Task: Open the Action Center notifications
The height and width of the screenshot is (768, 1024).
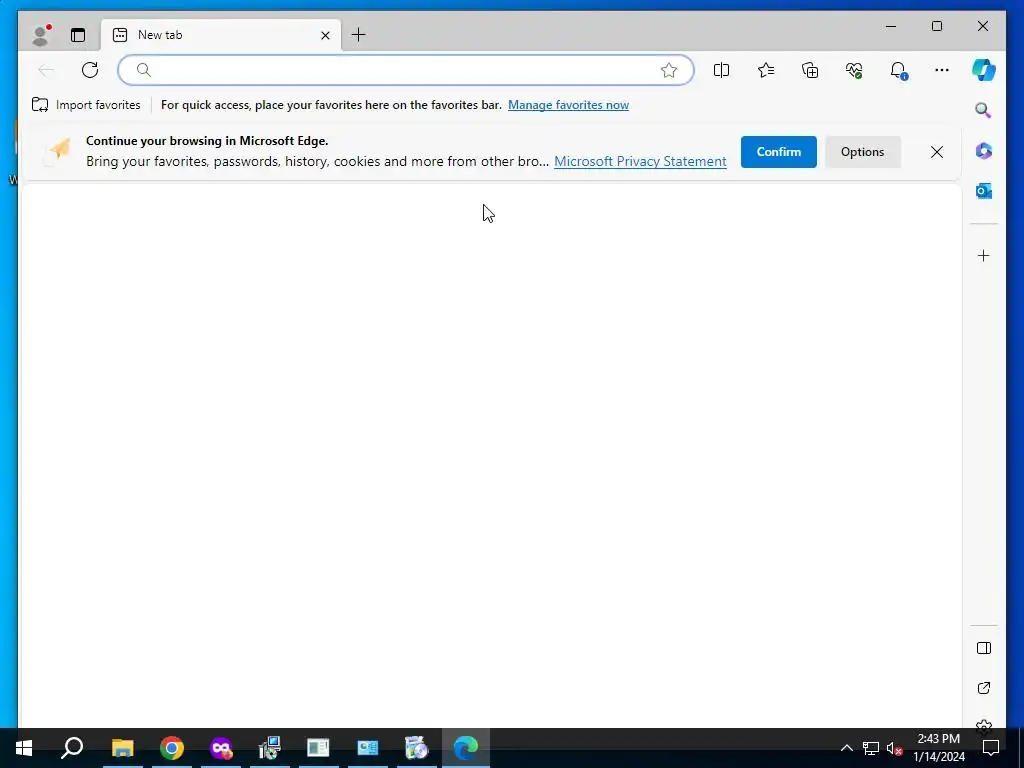Action: 991,748
